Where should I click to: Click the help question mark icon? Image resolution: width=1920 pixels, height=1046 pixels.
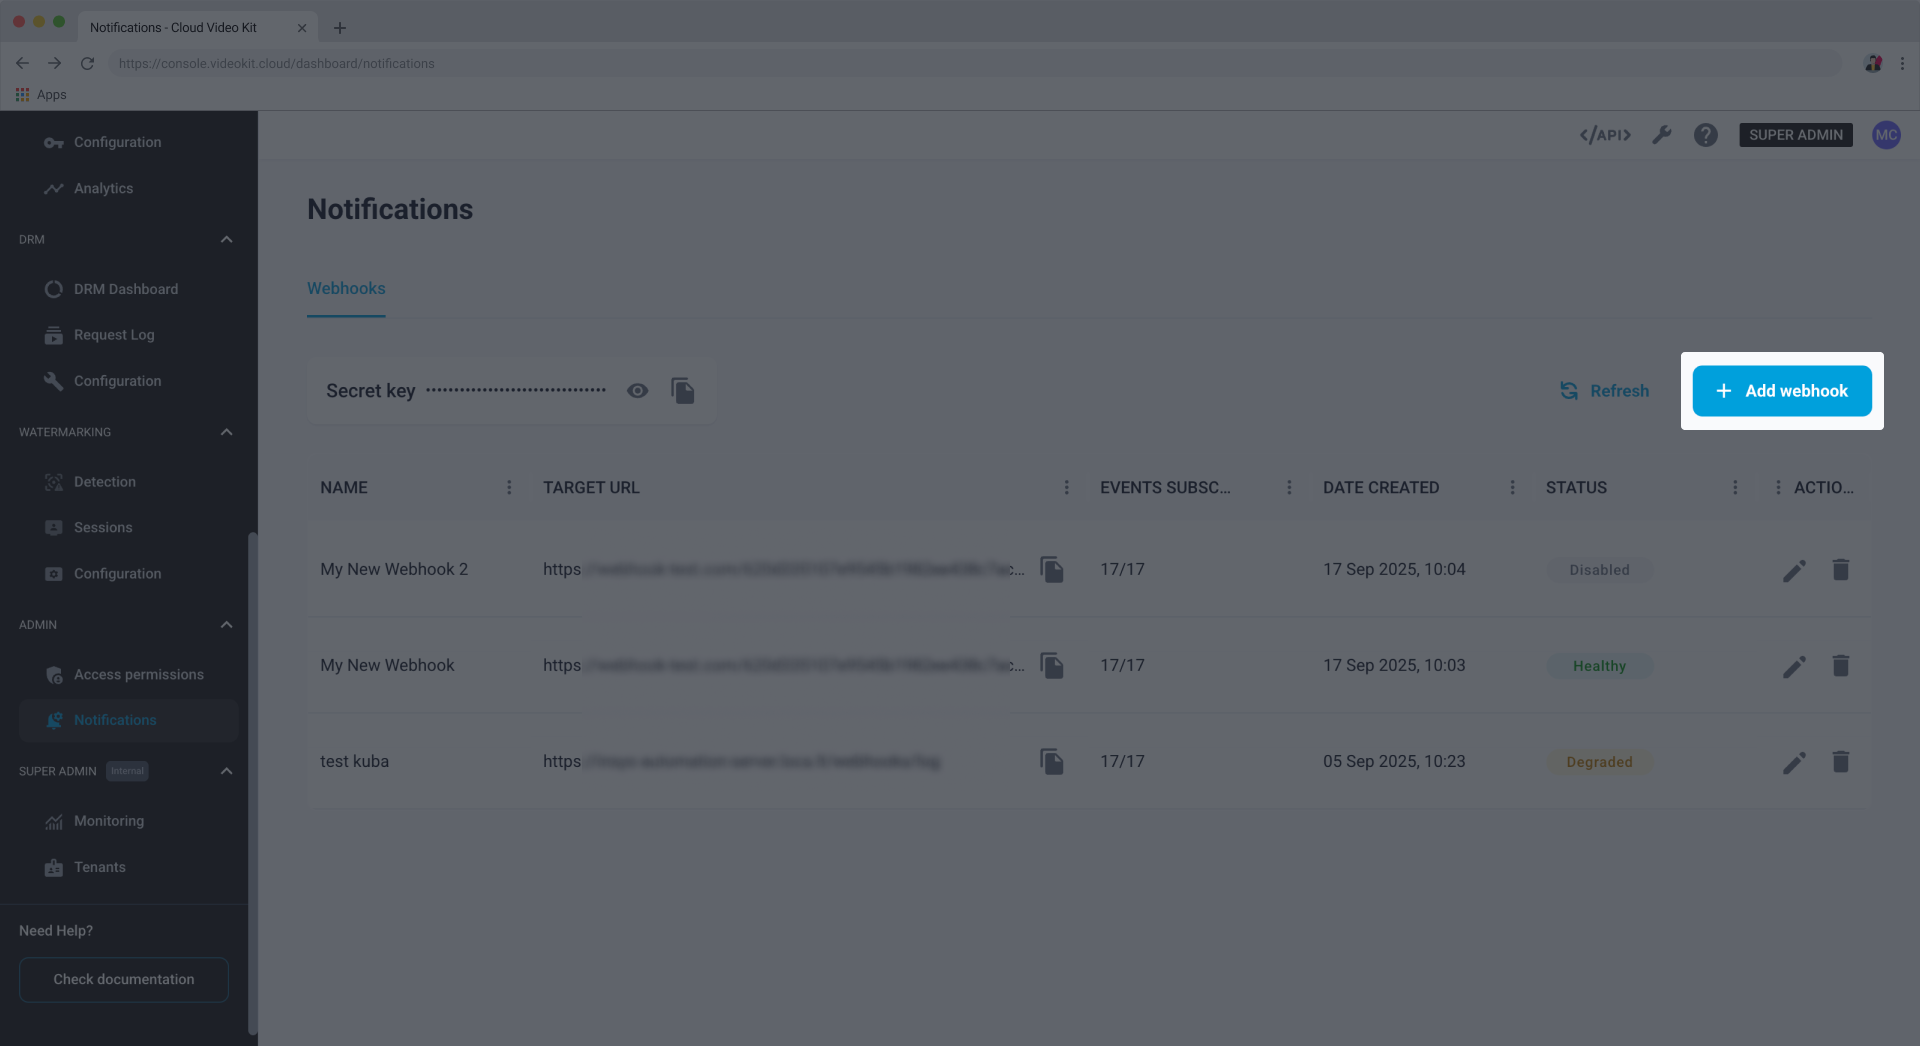pos(1705,134)
